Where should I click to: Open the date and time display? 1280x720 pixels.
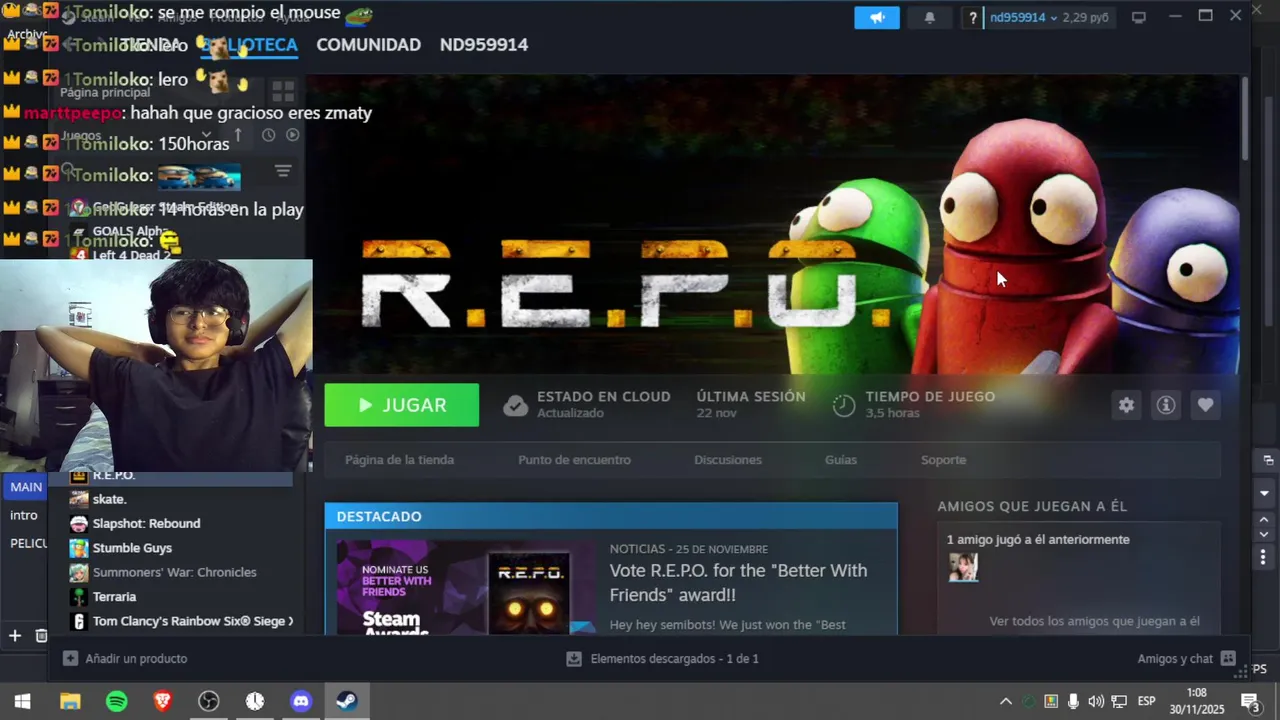1196,701
